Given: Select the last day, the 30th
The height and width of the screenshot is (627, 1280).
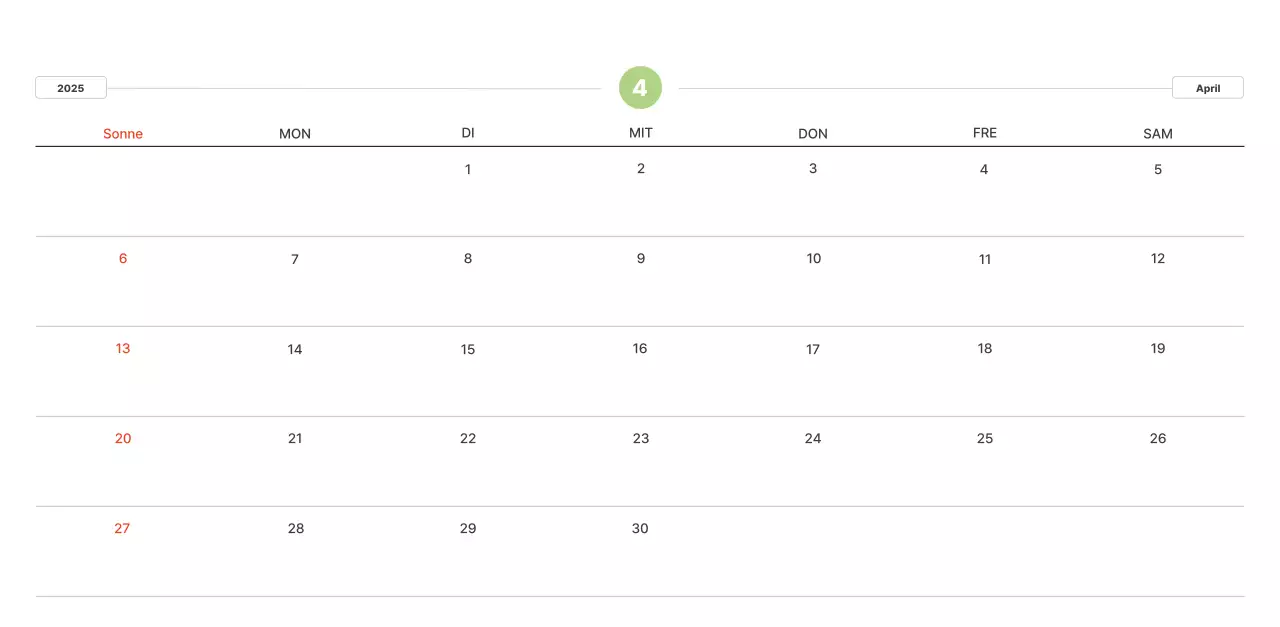Looking at the screenshot, I should click(640, 528).
